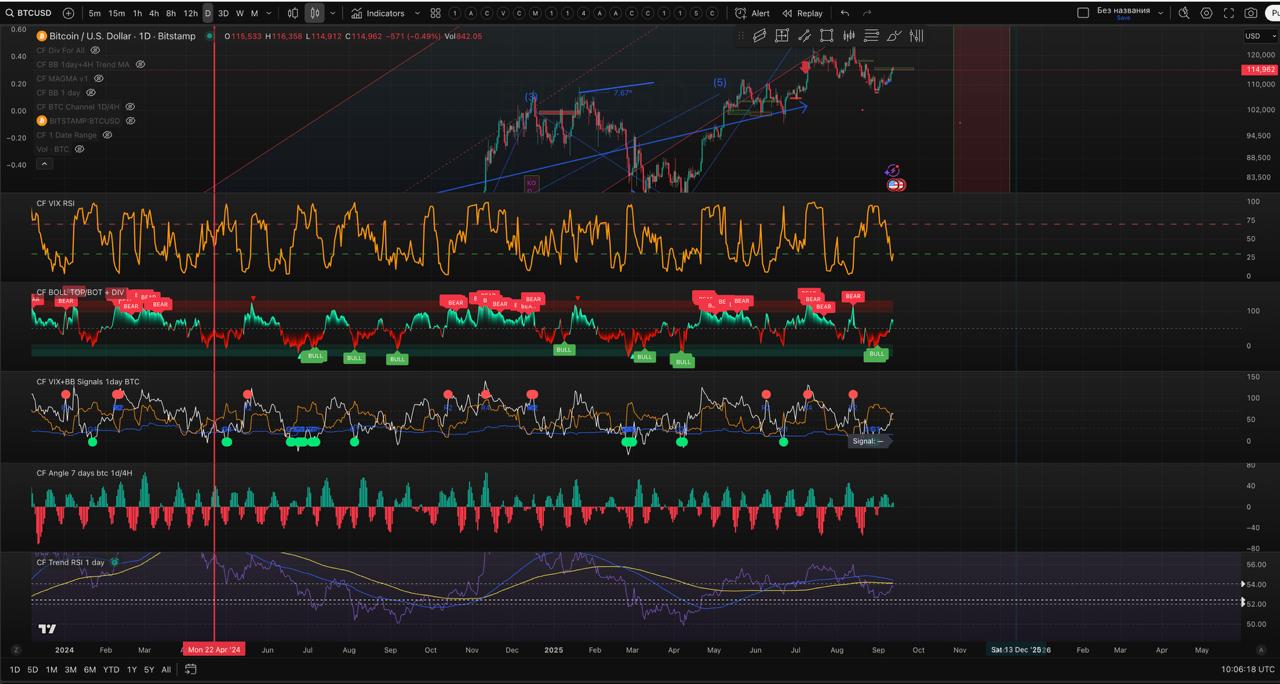The width and height of the screenshot is (1280, 684).
Task: Show the CF MAGMA v1 indicator
Action: (x=98, y=78)
